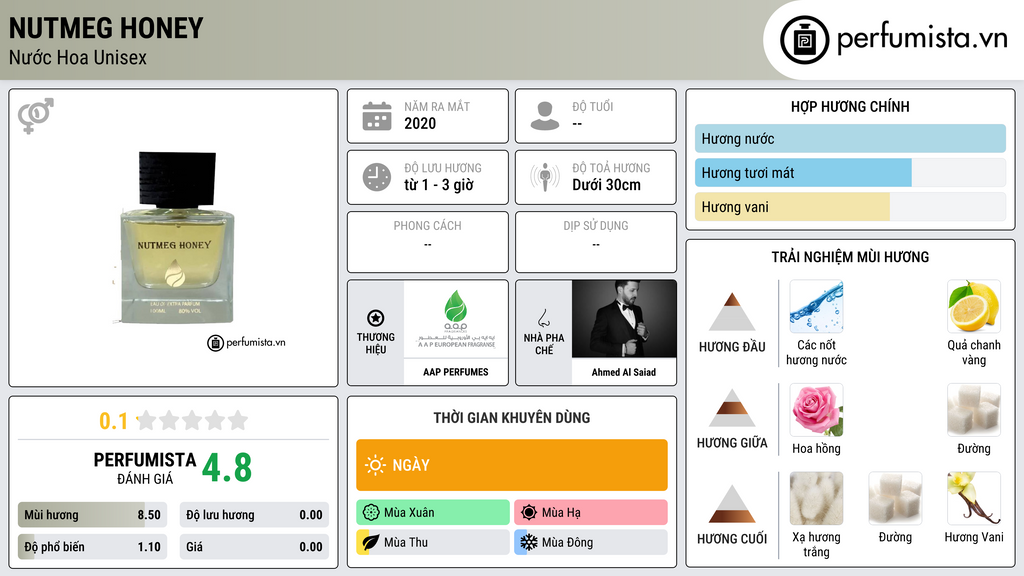Click the sillage value Dưới 30cm
Screen dimensions: 1024x576
607,185
